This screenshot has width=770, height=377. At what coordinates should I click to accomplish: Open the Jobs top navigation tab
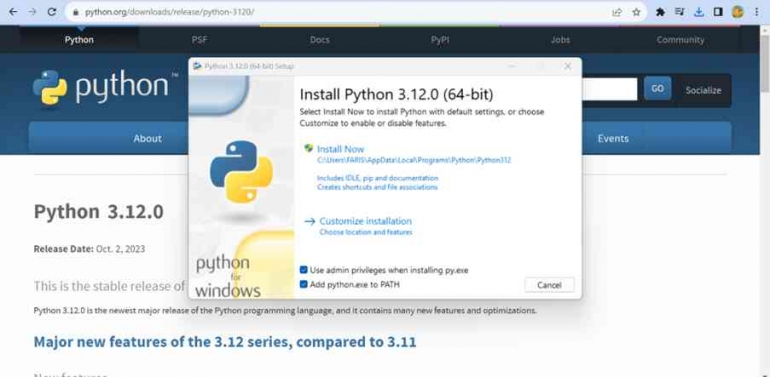560,40
